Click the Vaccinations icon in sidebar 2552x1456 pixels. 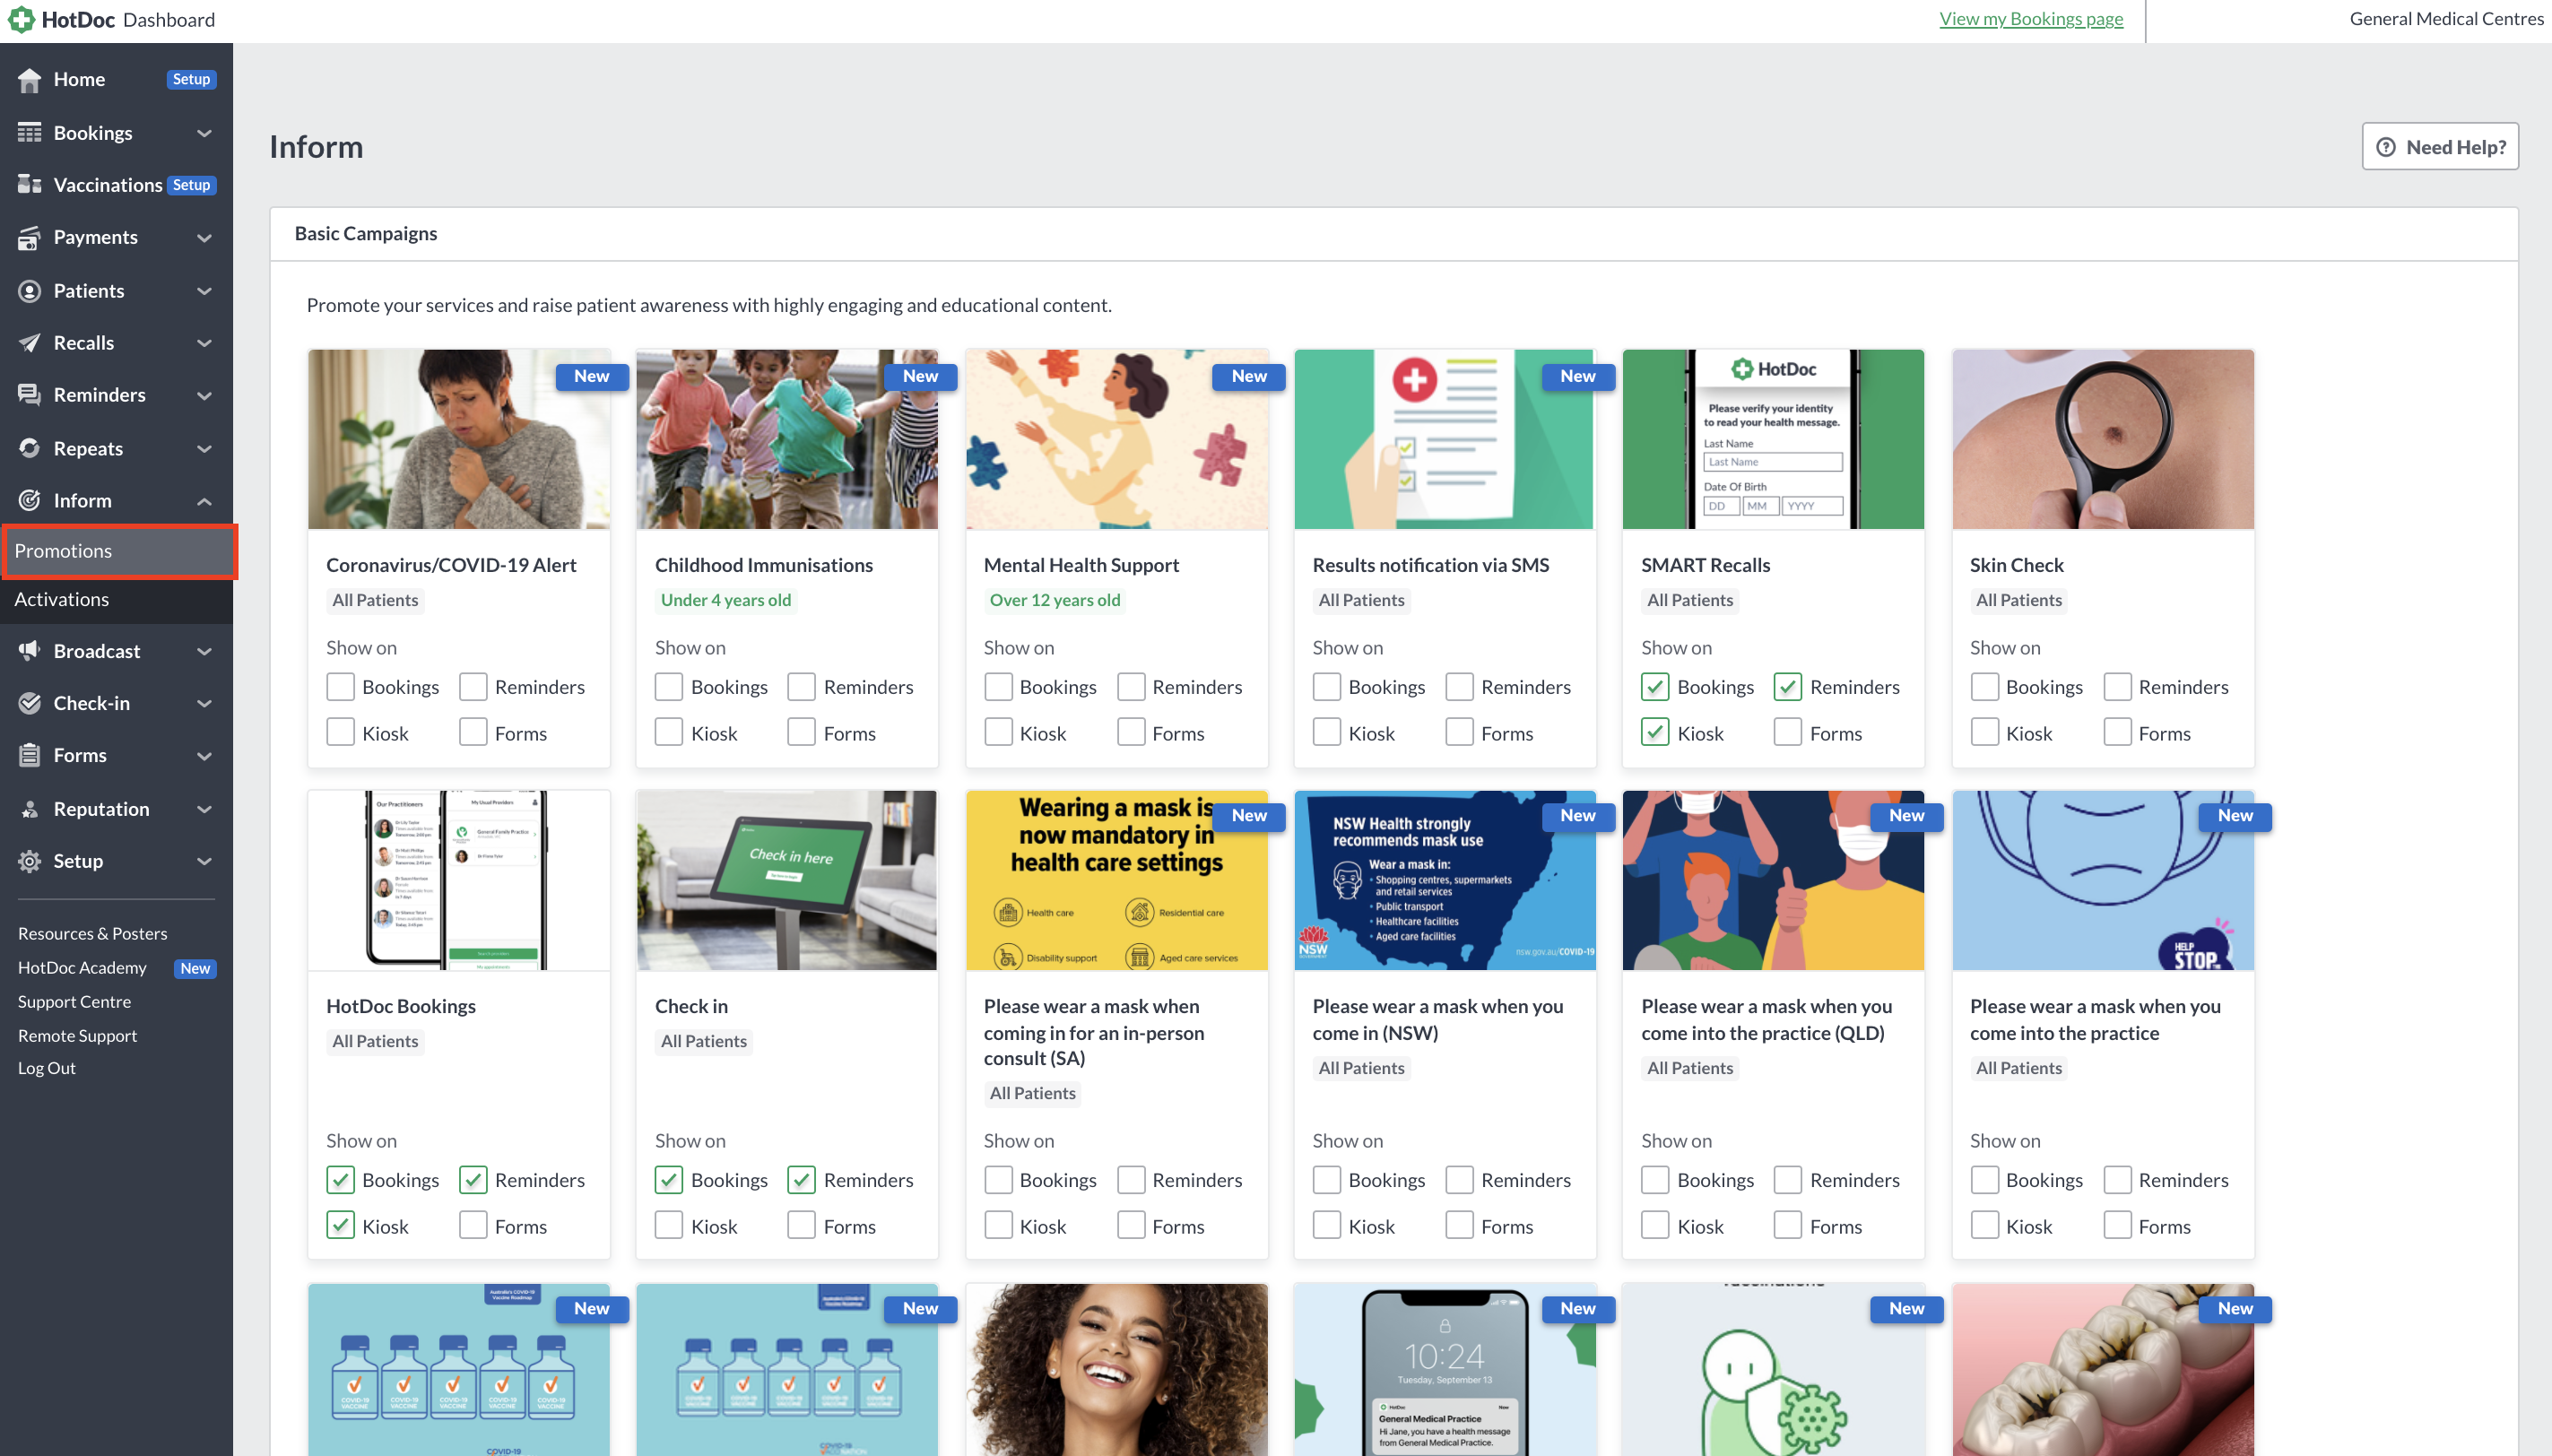29,184
